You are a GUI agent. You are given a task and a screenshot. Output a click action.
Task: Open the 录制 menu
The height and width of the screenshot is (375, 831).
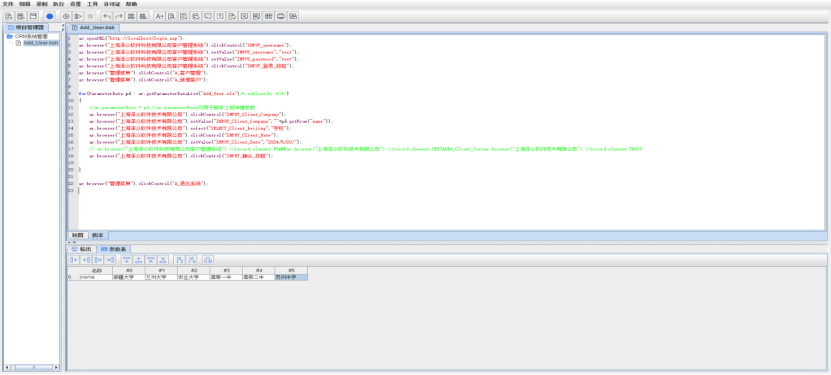[x=41, y=4]
